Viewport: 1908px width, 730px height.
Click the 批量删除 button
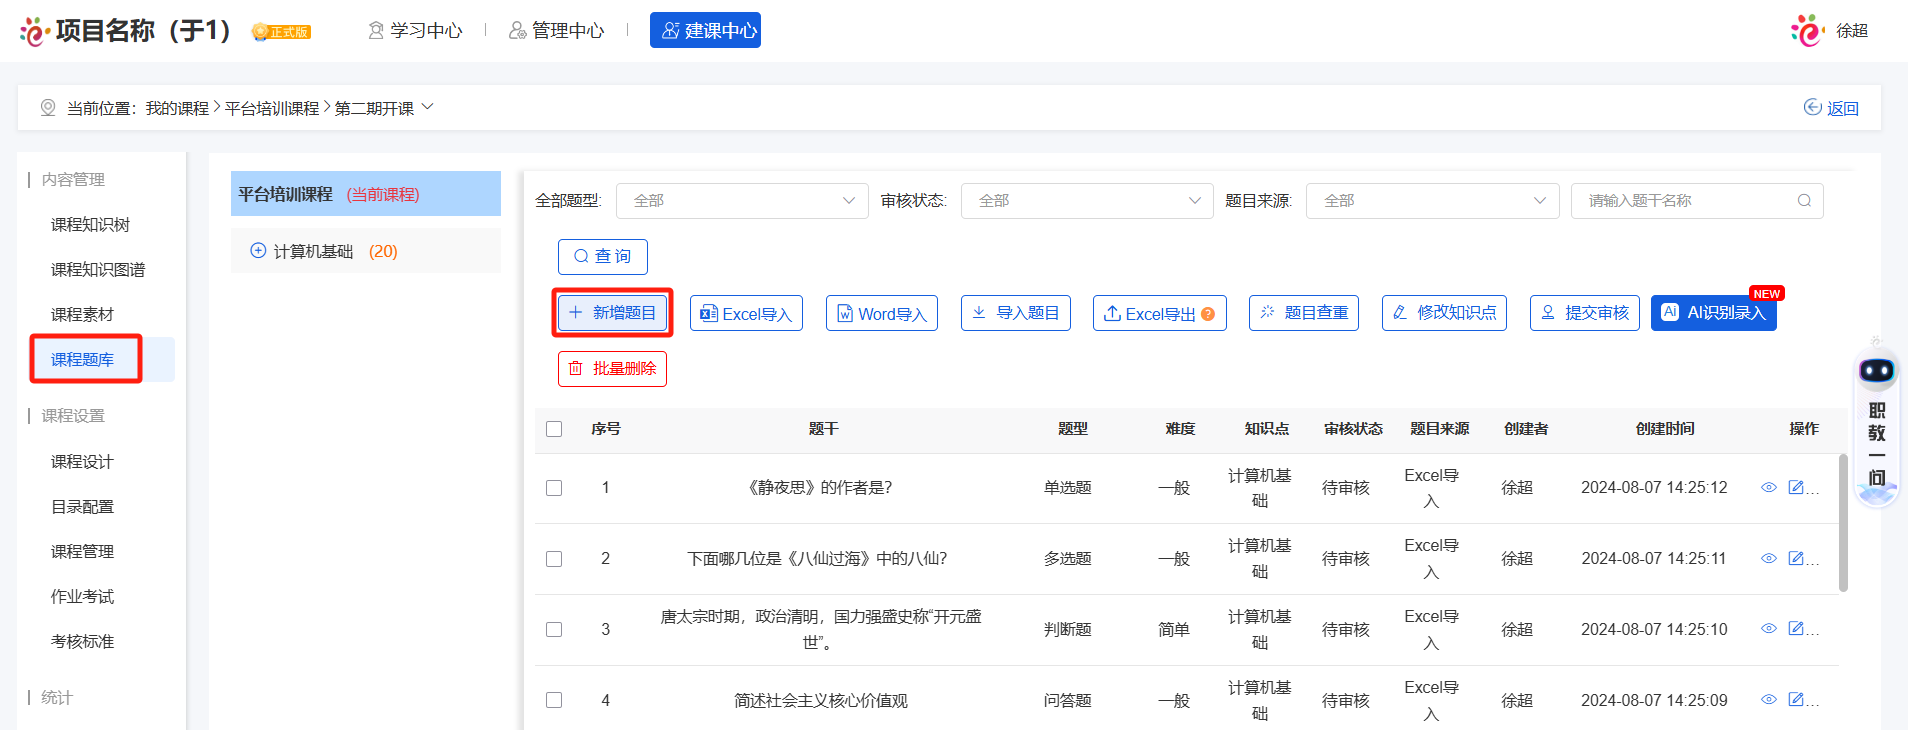point(612,369)
